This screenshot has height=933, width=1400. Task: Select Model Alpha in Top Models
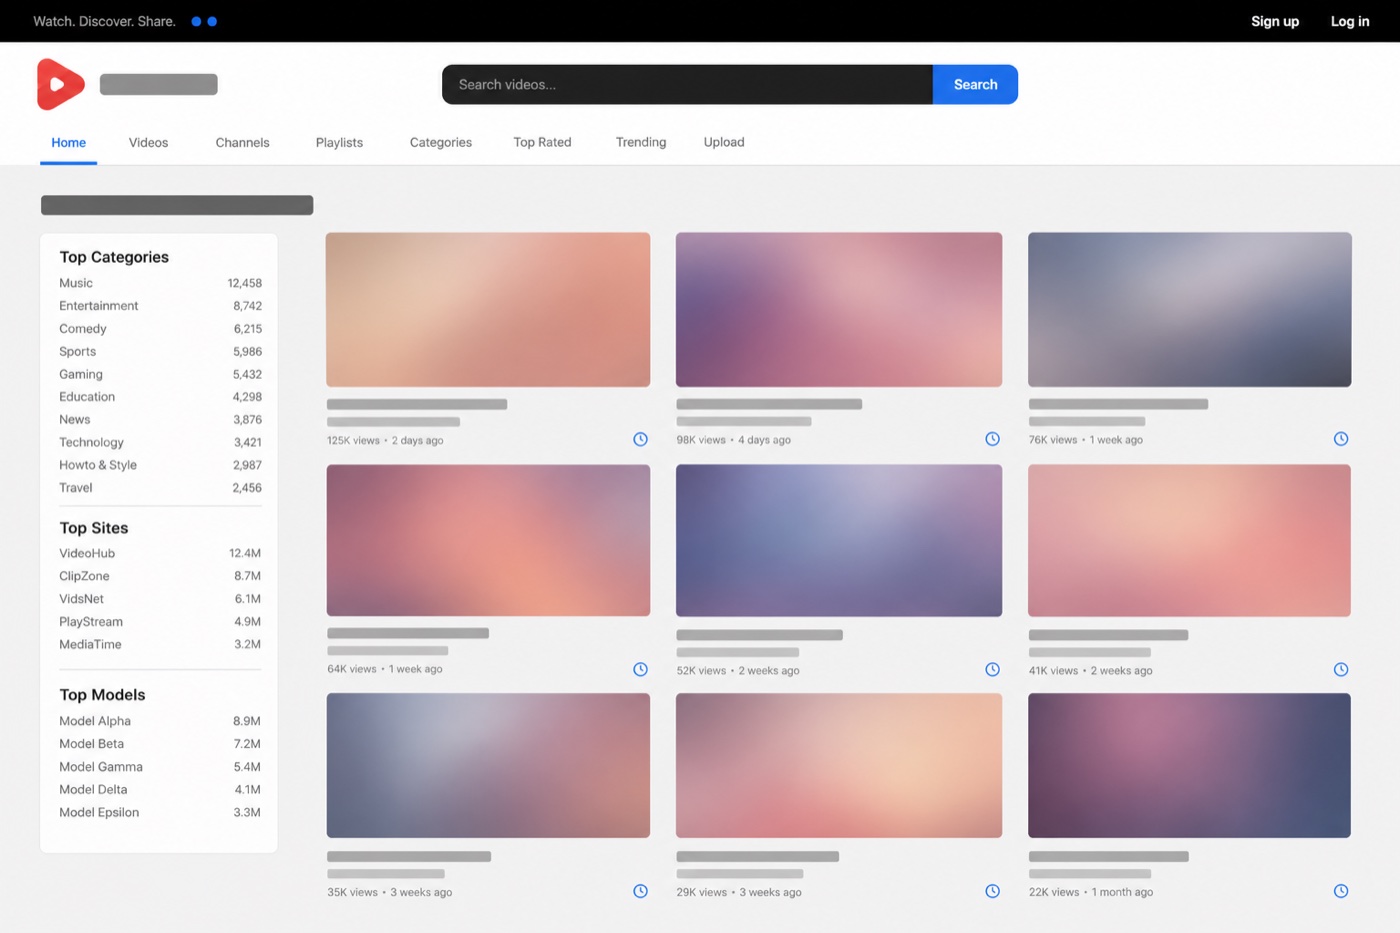(x=95, y=721)
